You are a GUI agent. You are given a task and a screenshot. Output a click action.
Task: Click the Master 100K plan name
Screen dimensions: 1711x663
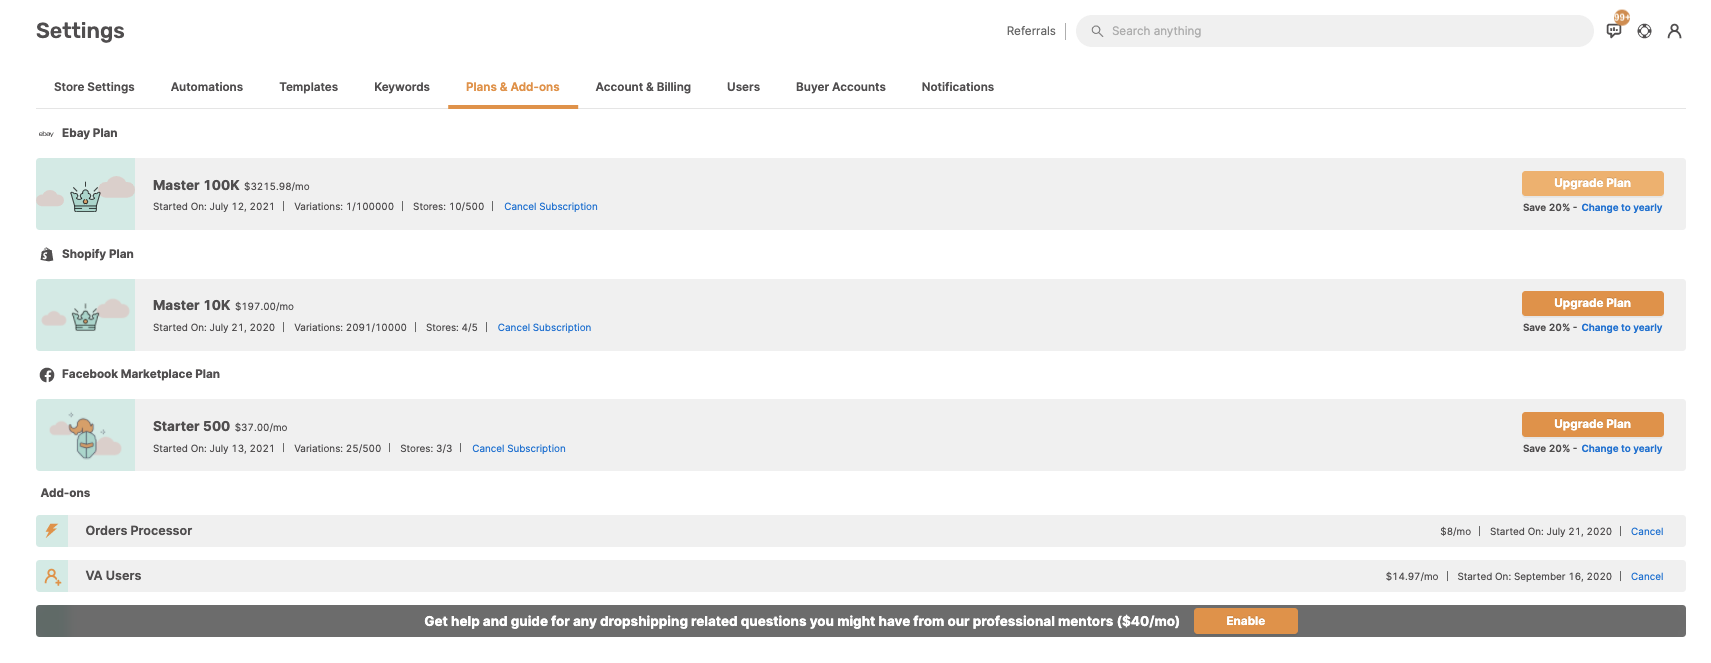(196, 185)
